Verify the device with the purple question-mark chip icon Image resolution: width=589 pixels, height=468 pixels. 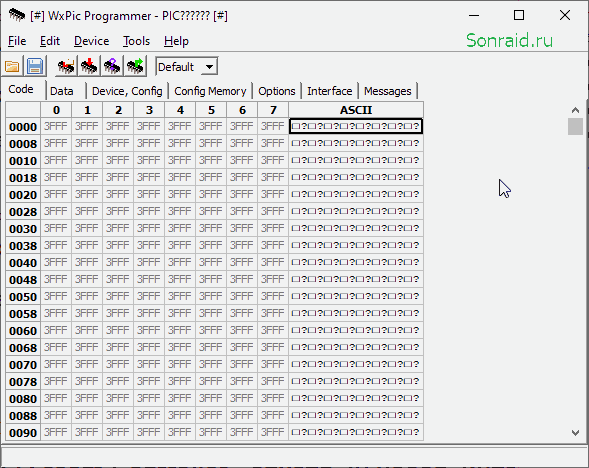(112, 67)
